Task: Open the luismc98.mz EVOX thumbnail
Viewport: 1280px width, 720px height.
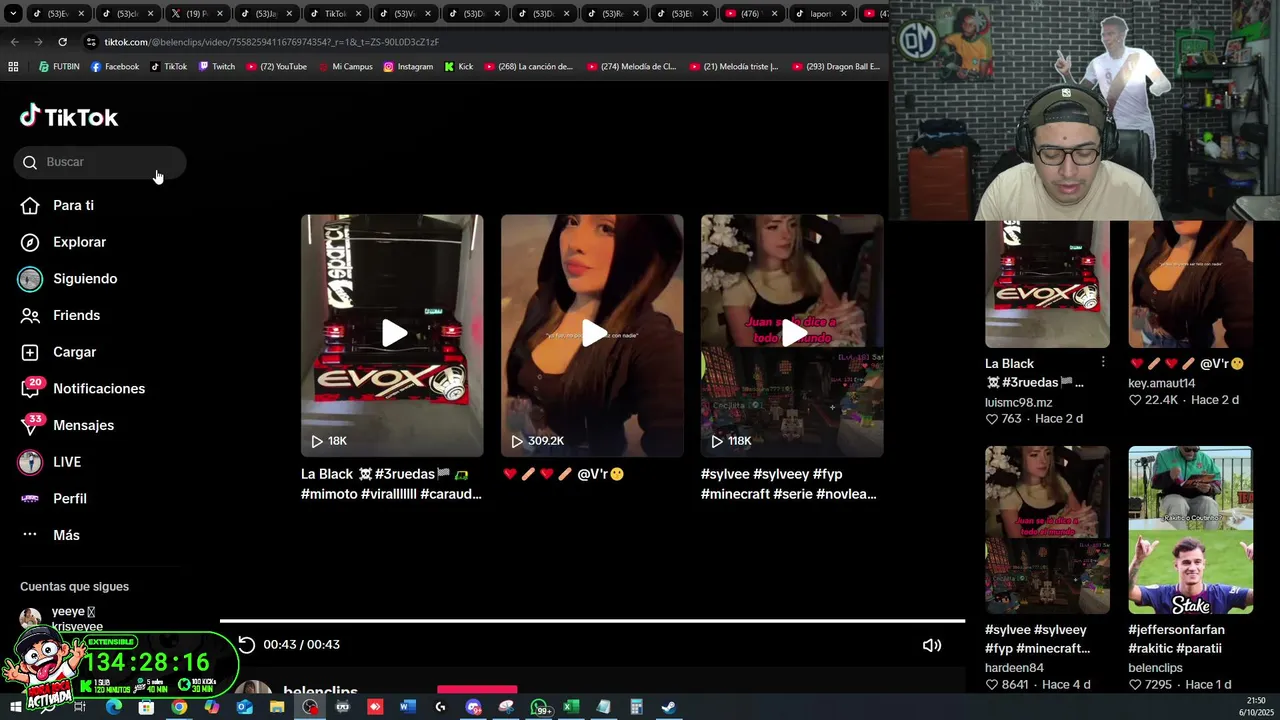Action: 1047,284
